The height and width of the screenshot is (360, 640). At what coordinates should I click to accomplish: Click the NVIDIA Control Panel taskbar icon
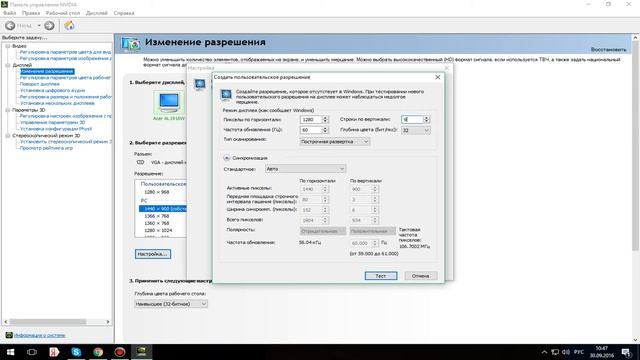coord(142,352)
